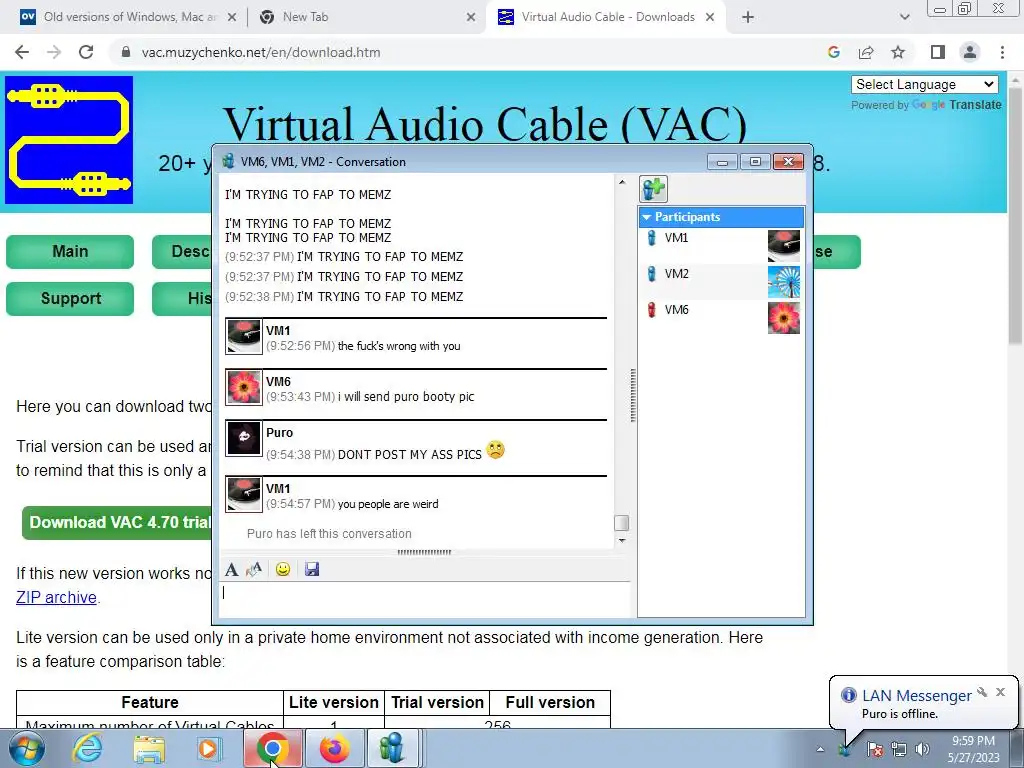Launch Internet Explorer from taskbar
The image size is (1024, 768).
pyautogui.click(x=88, y=748)
